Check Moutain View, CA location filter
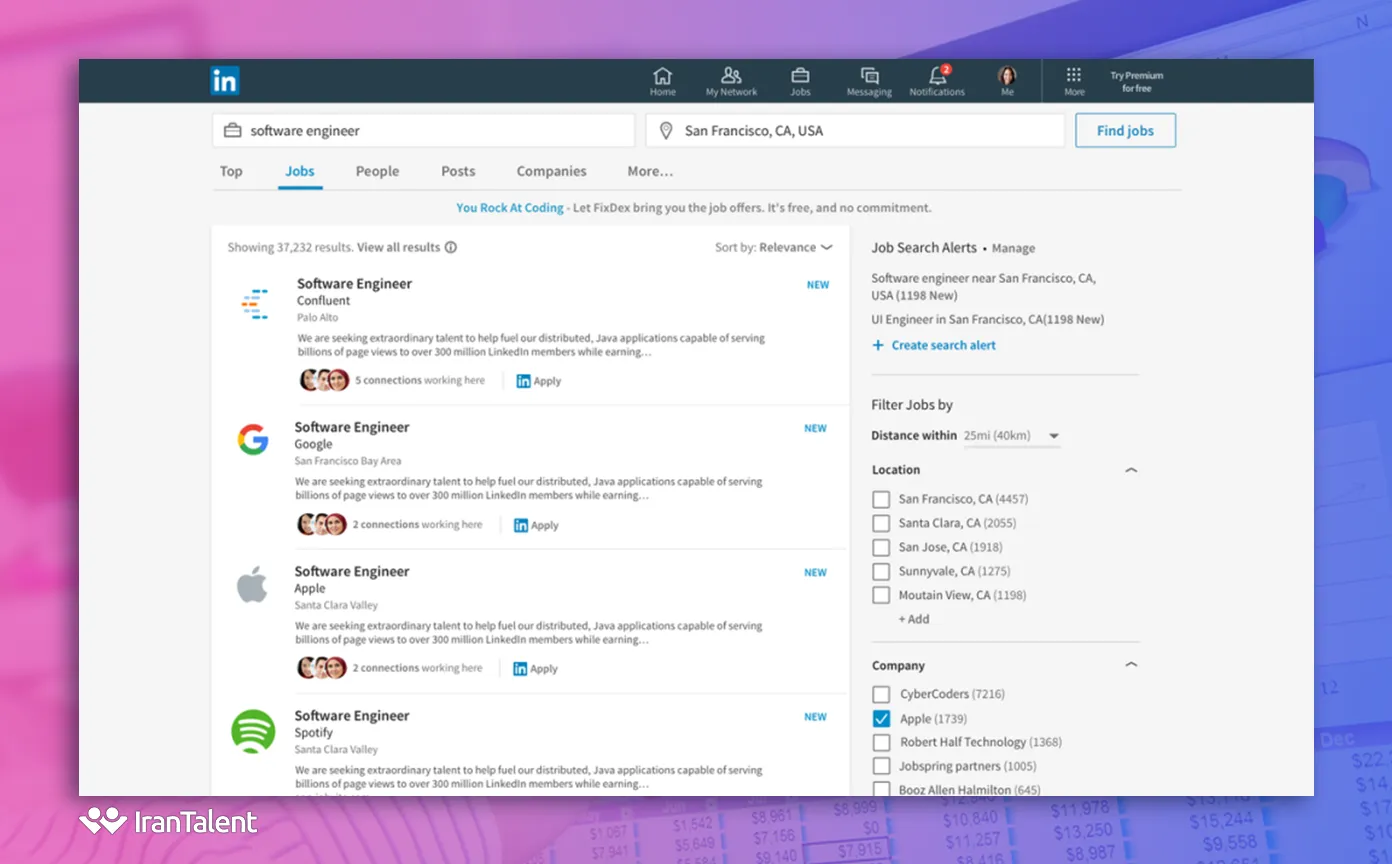The width and height of the screenshot is (1392, 864). pyautogui.click(x=881, y=595)
